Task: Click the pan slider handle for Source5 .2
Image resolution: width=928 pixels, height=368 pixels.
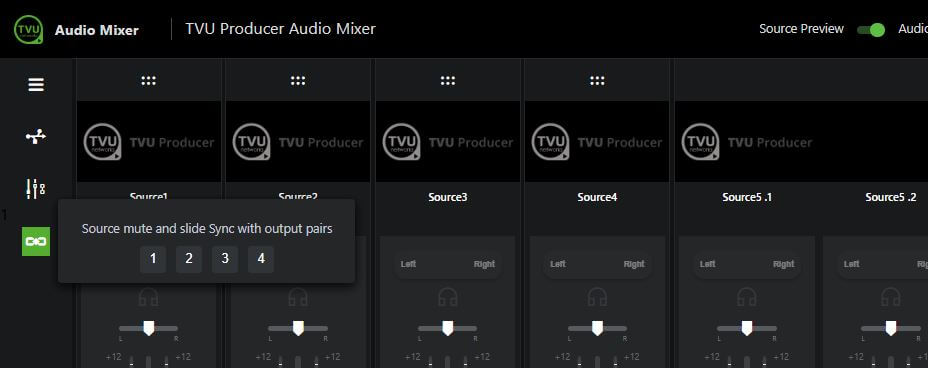Action: [891, 328]
